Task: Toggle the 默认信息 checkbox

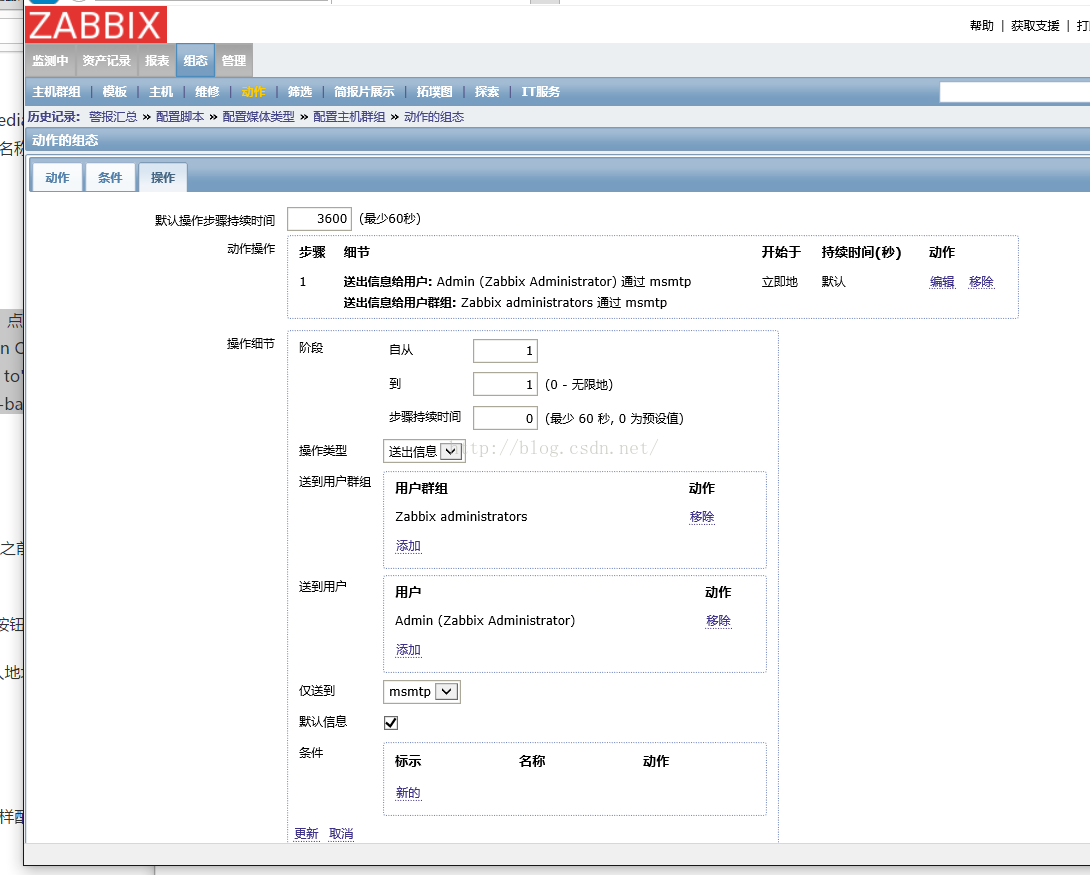Action: 391,723
